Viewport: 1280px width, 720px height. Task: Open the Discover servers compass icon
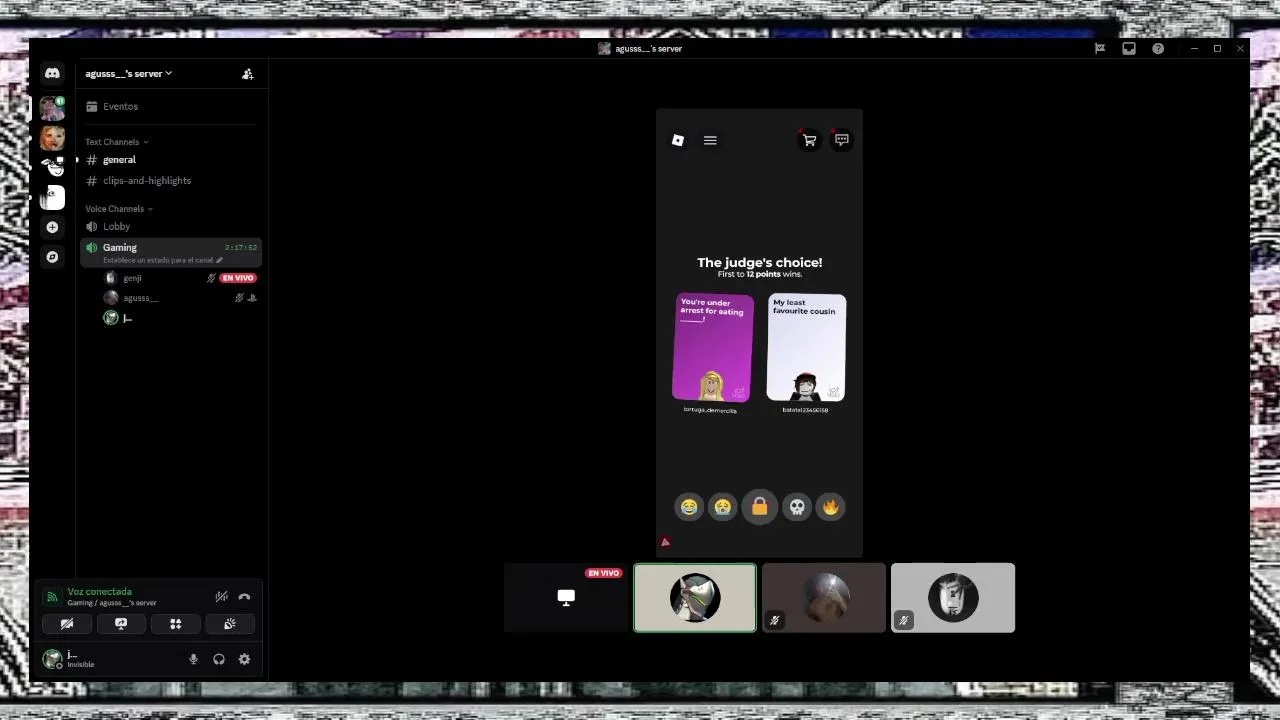[x=52, y=257]
